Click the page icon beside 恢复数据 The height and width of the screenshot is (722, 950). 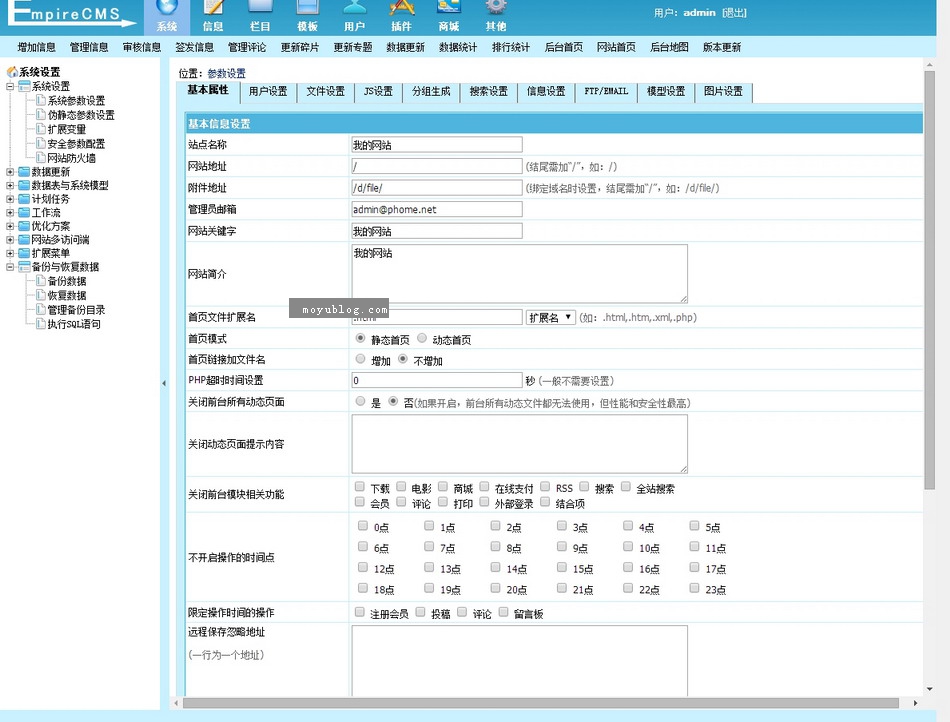[x=41, y=295]
